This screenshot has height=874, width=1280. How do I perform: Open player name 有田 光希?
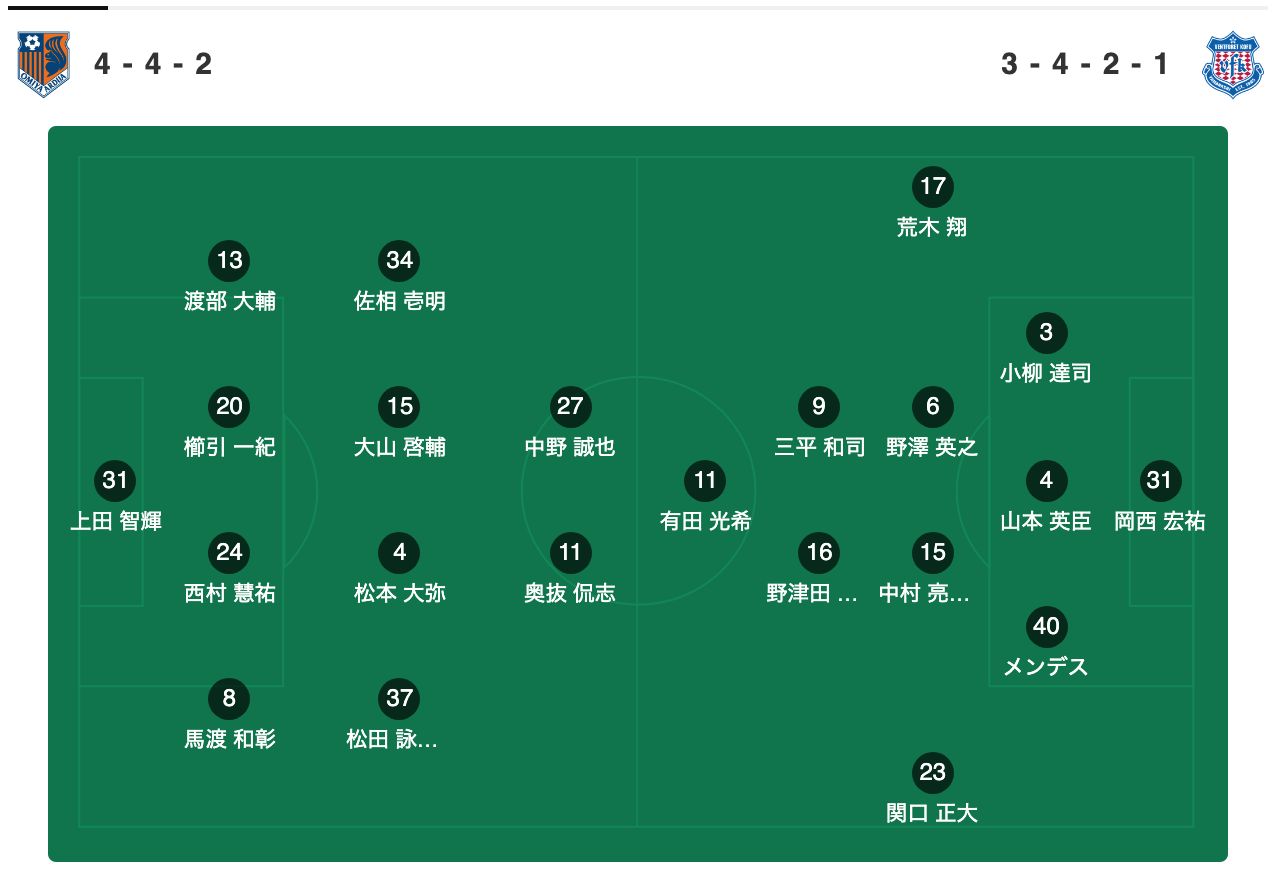coord(706,521)
